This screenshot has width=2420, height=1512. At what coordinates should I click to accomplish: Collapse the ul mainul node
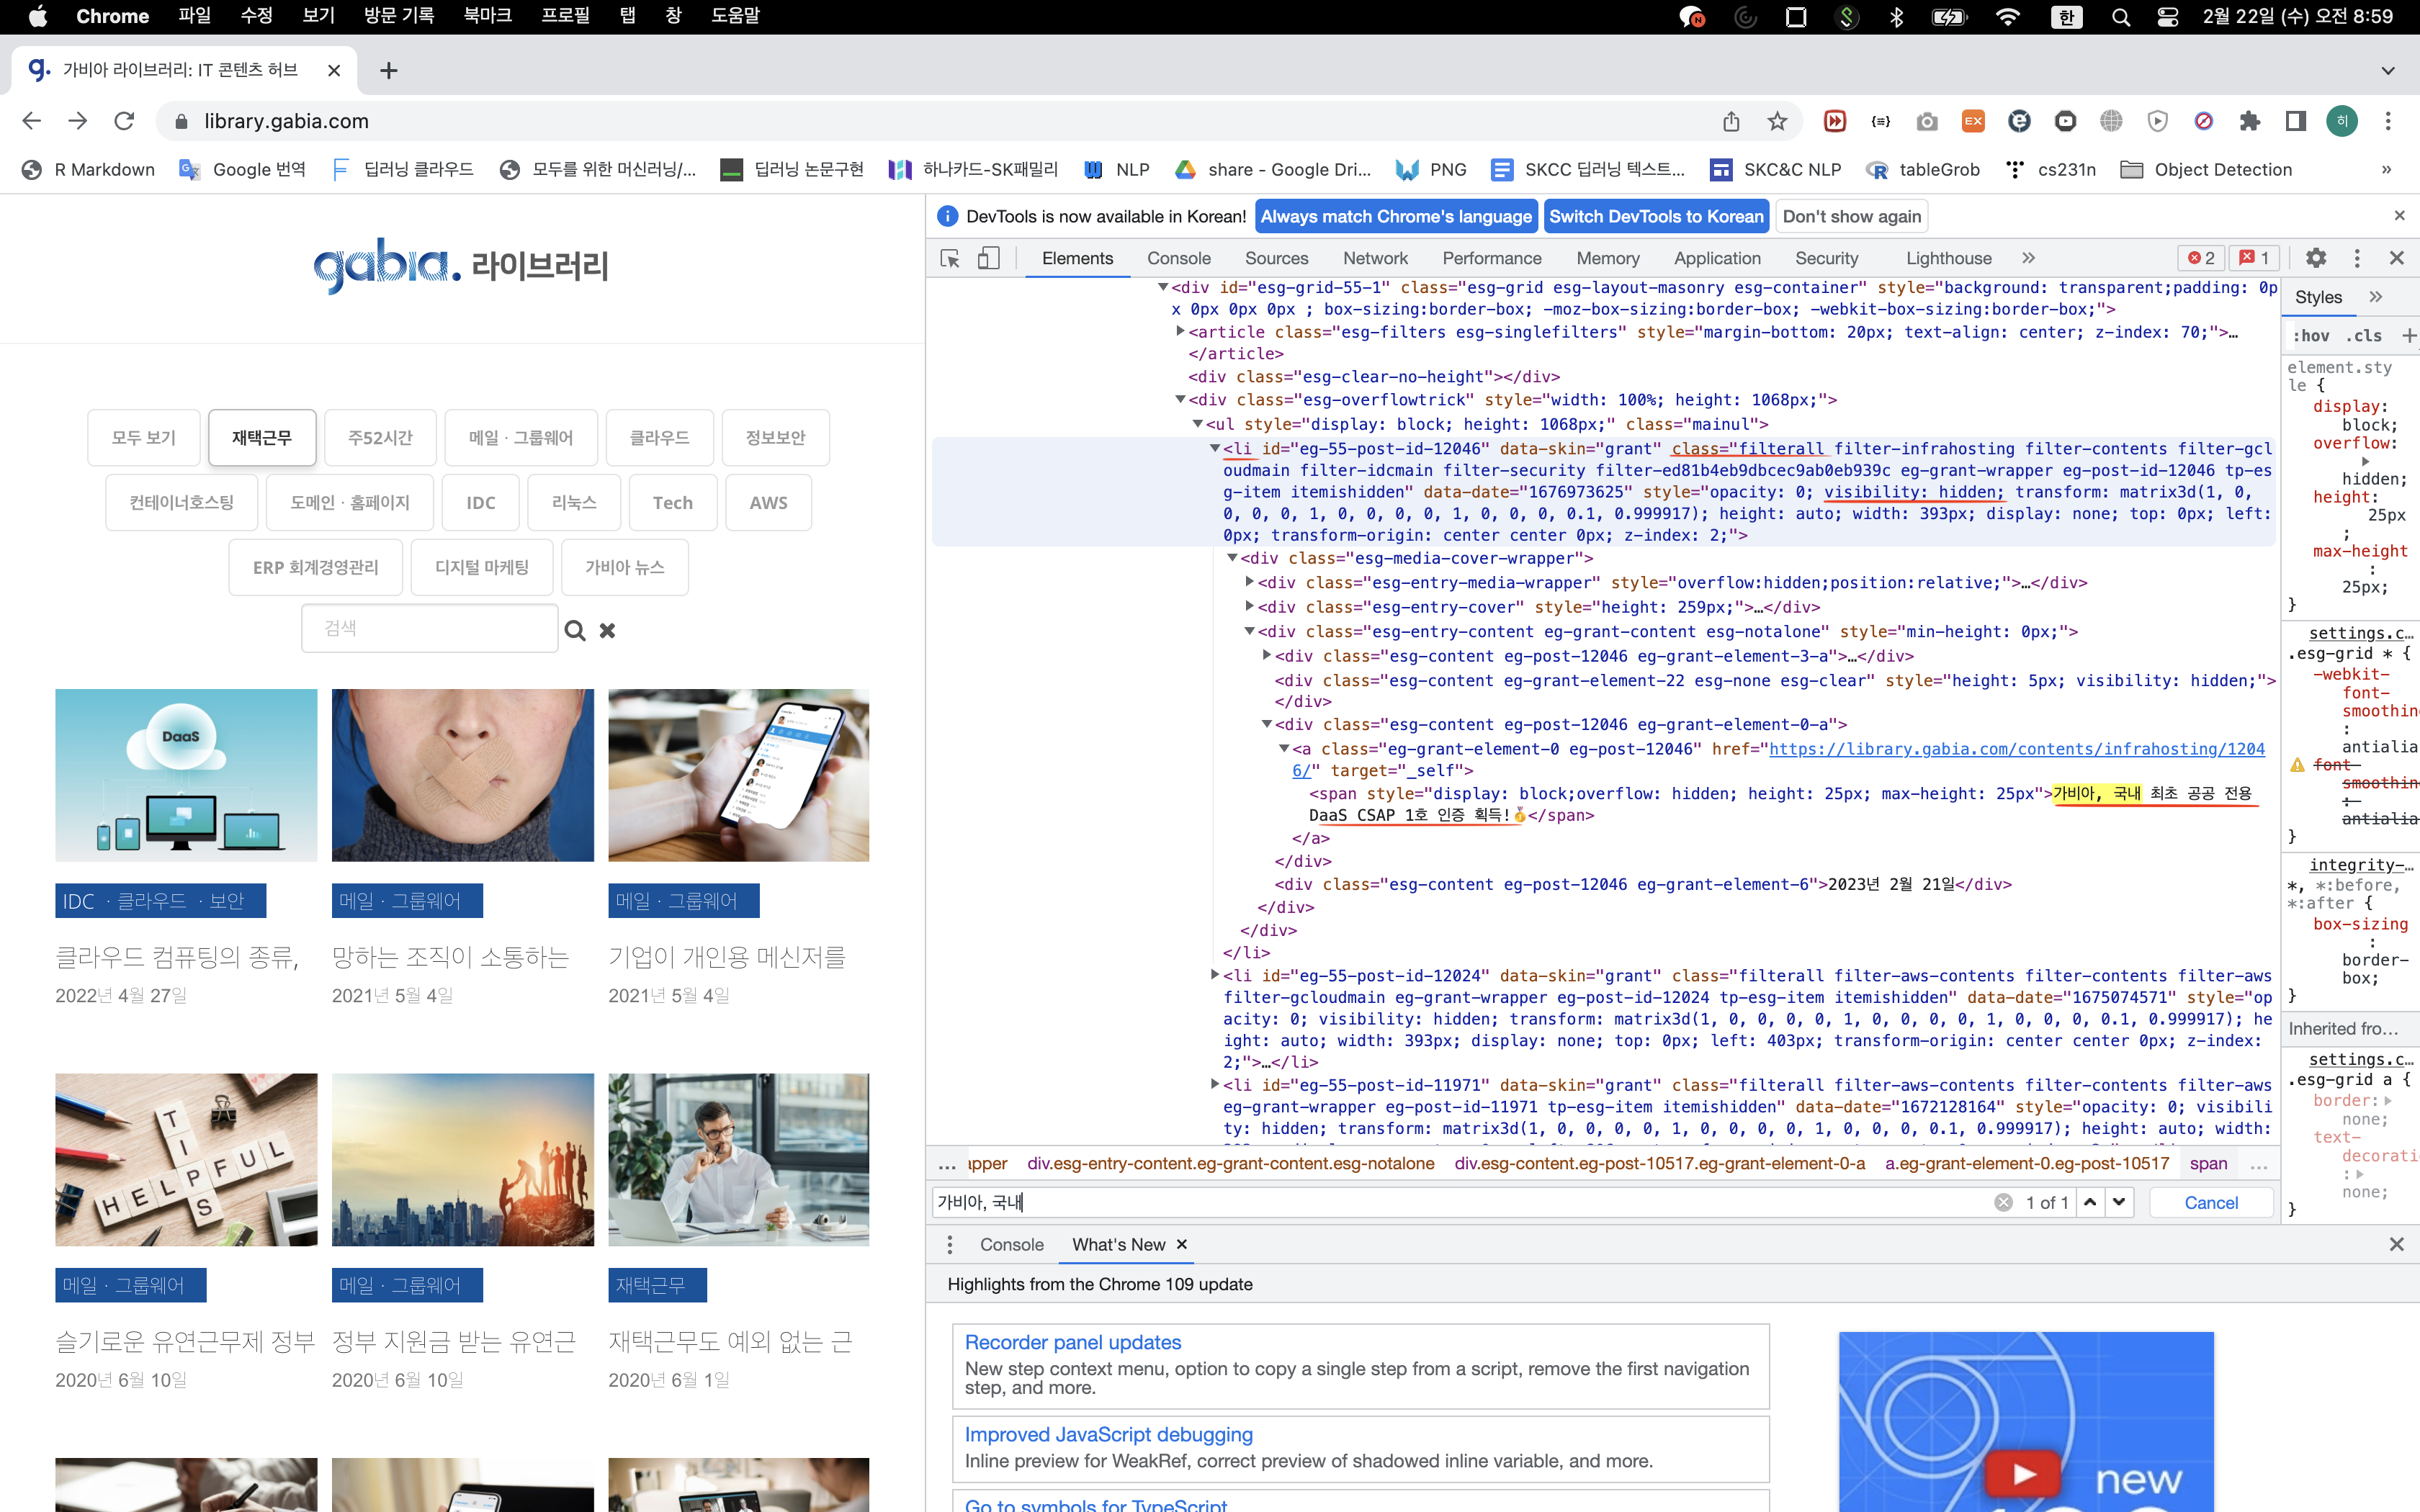pos(1197,424)
